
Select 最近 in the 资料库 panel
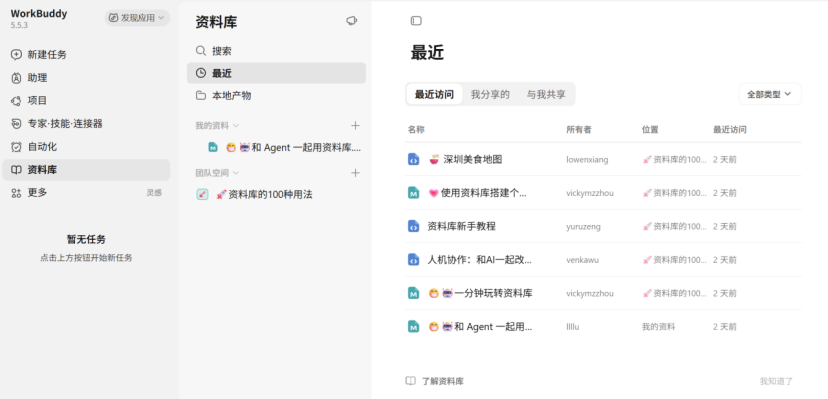pos(276,73)
